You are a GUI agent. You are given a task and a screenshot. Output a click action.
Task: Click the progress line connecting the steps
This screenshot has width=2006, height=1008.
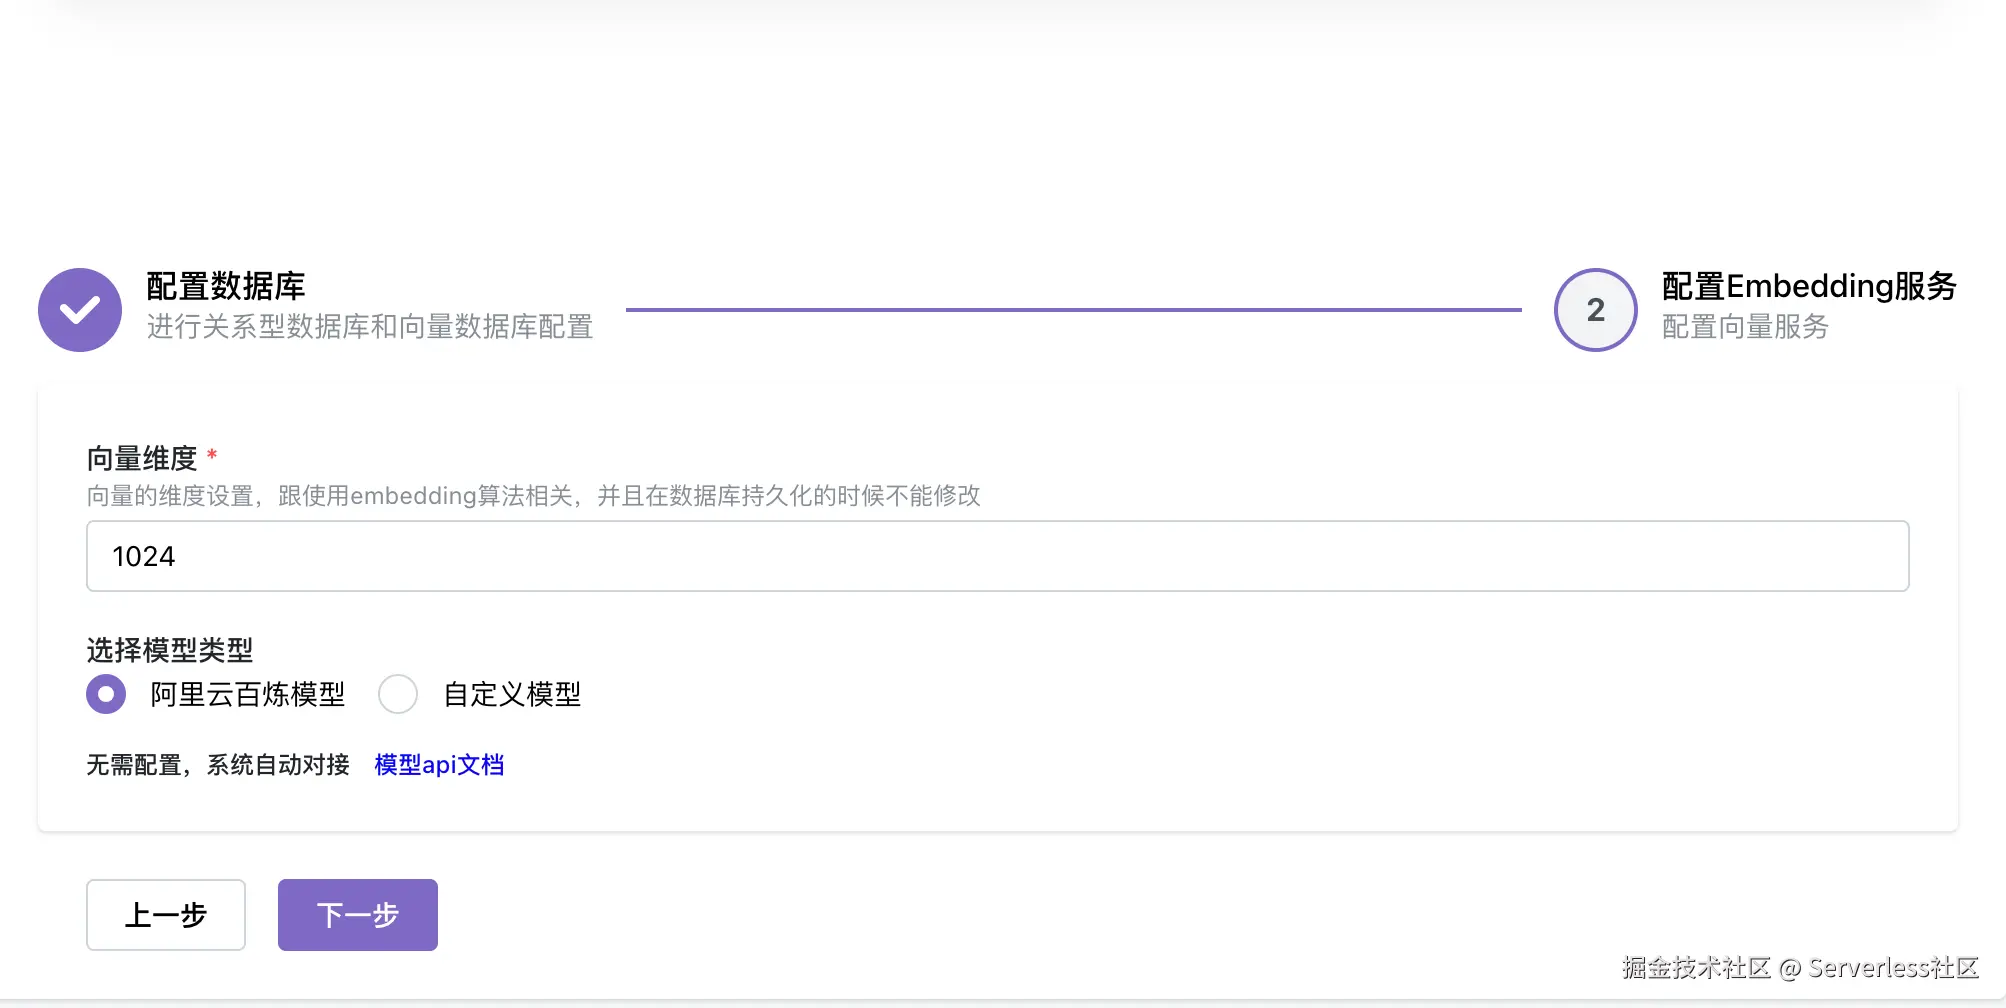click(1073, 310)
